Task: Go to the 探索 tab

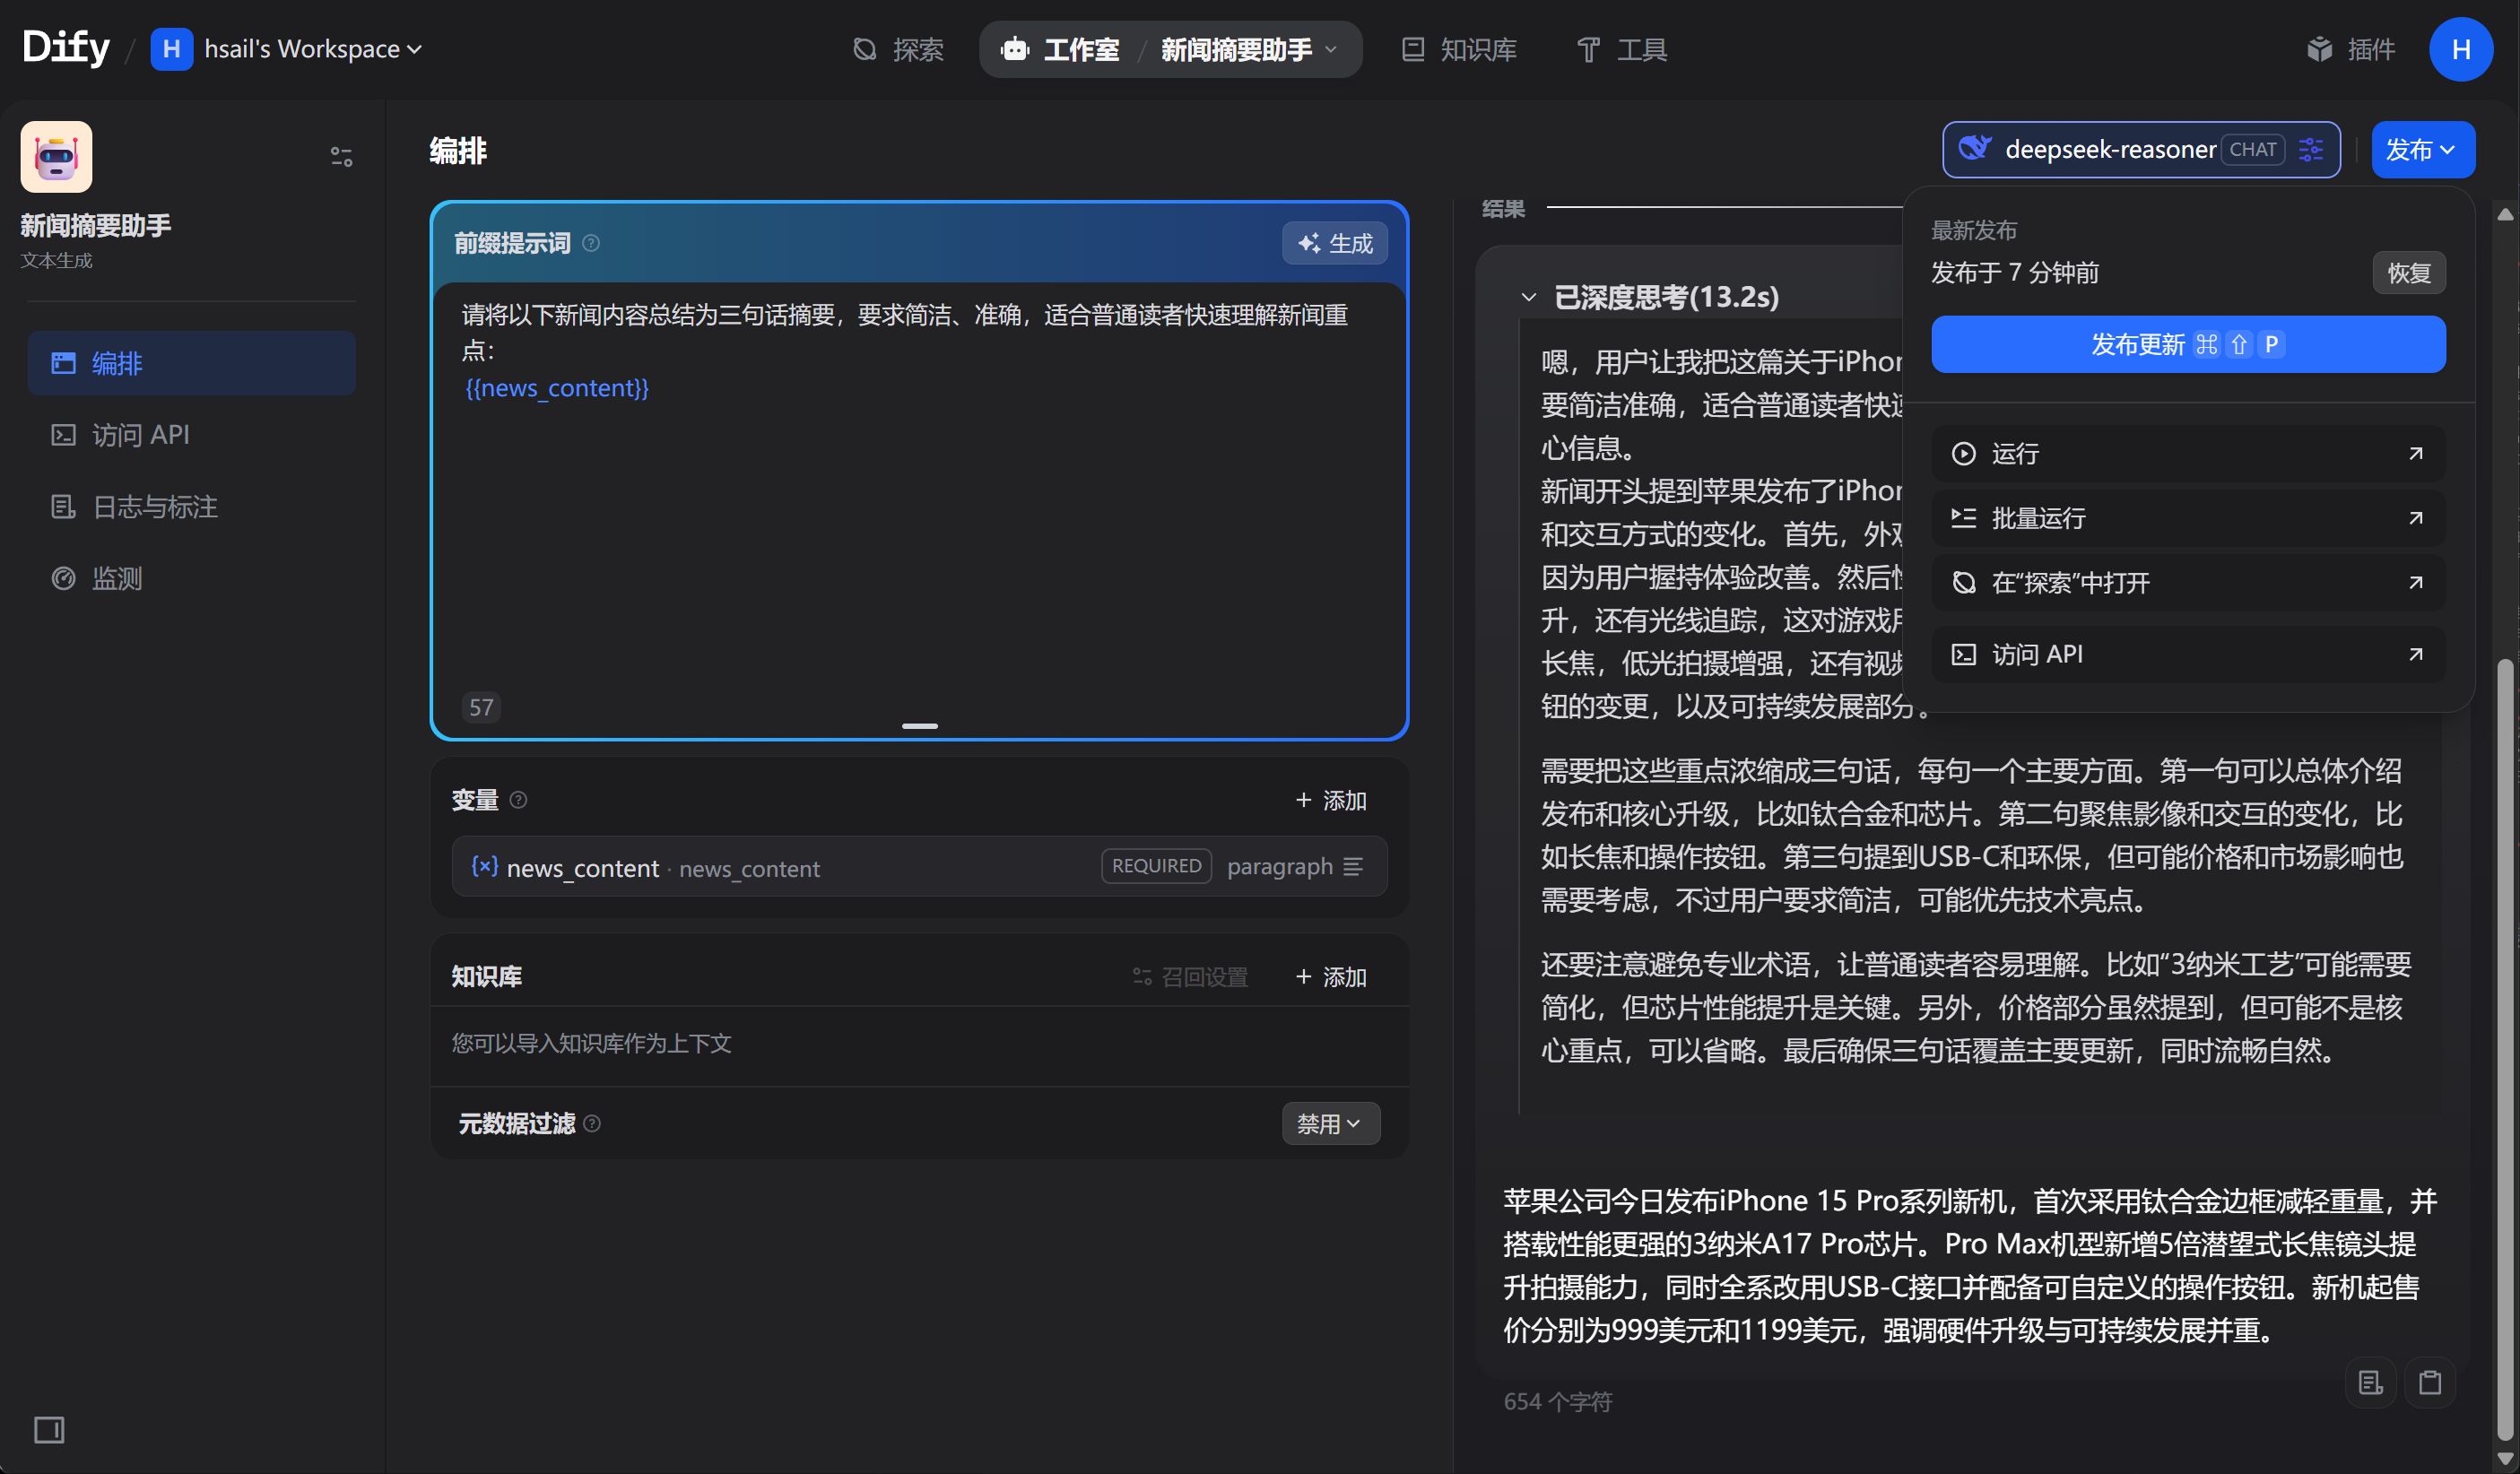Action: 898,49
